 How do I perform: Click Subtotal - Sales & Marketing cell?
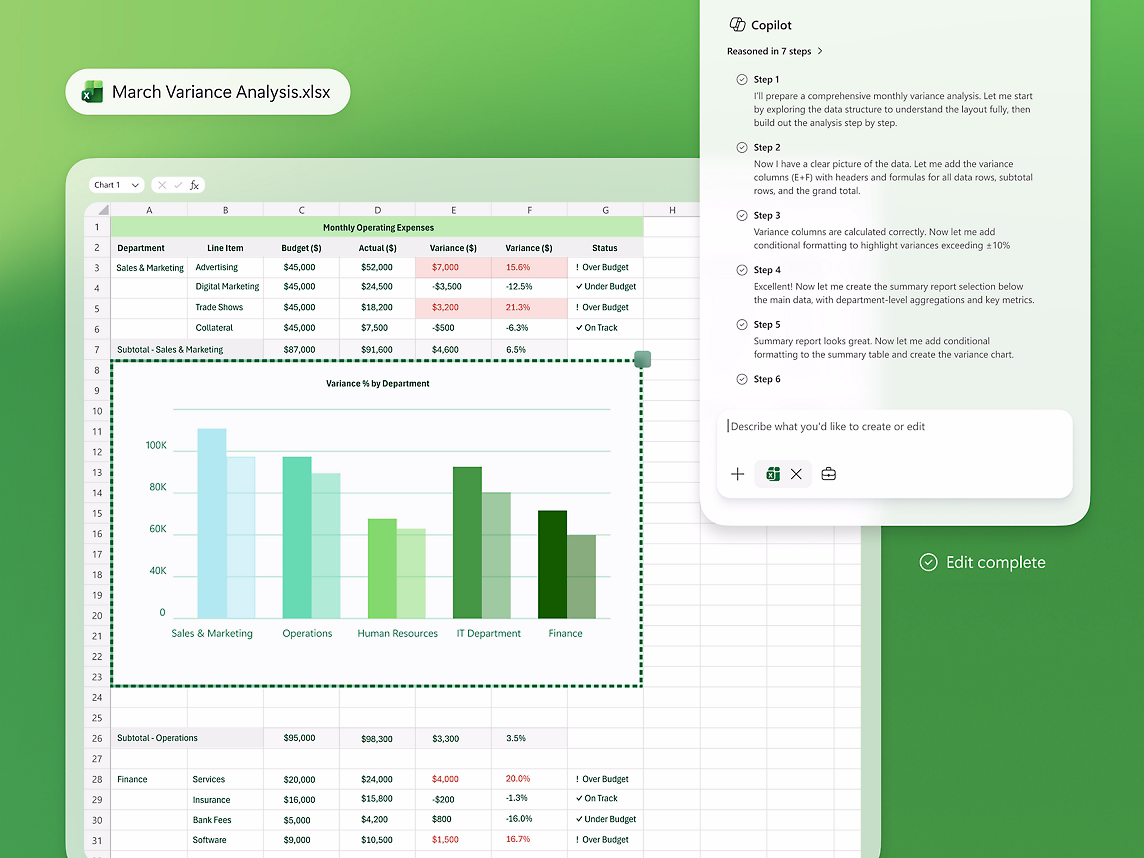[x=187, y=349]
